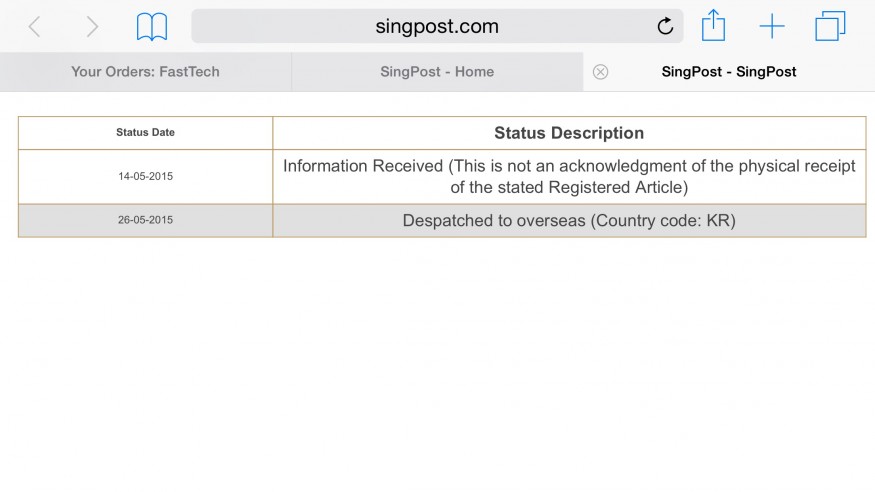
Task: Go back to the previous page
Action: [35, 27]
